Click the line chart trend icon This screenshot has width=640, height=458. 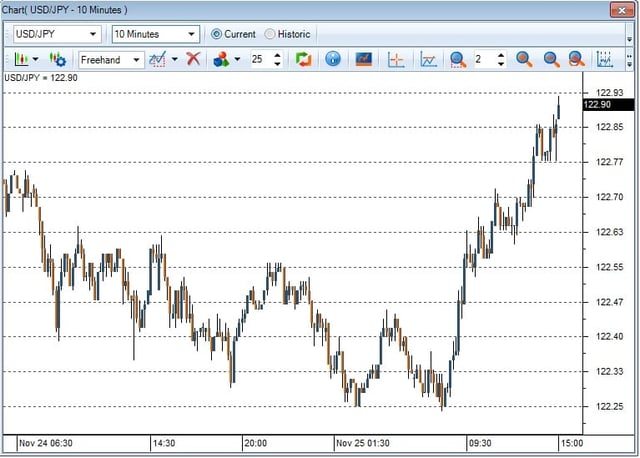click(x=429, y=60)
